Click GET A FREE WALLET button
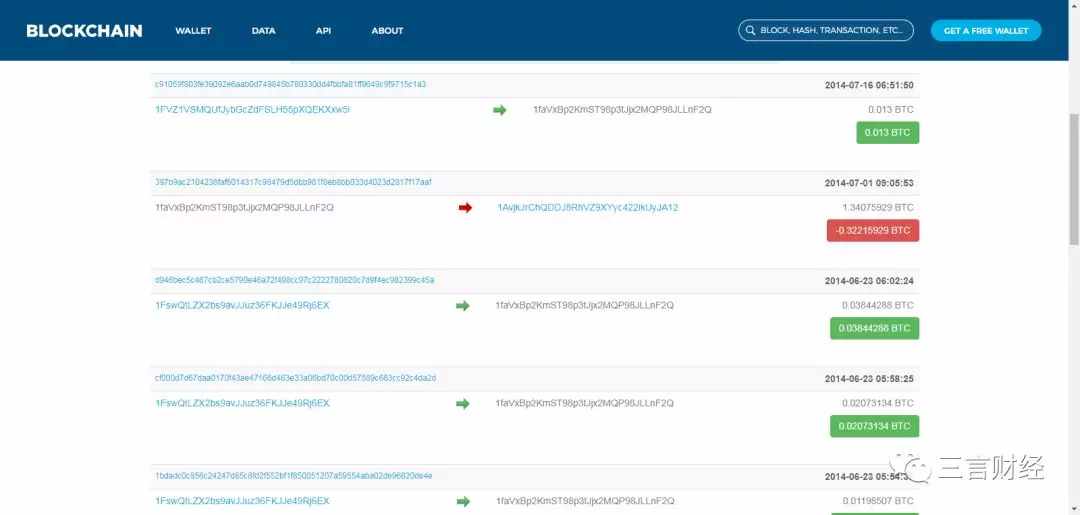 [986, 31]
